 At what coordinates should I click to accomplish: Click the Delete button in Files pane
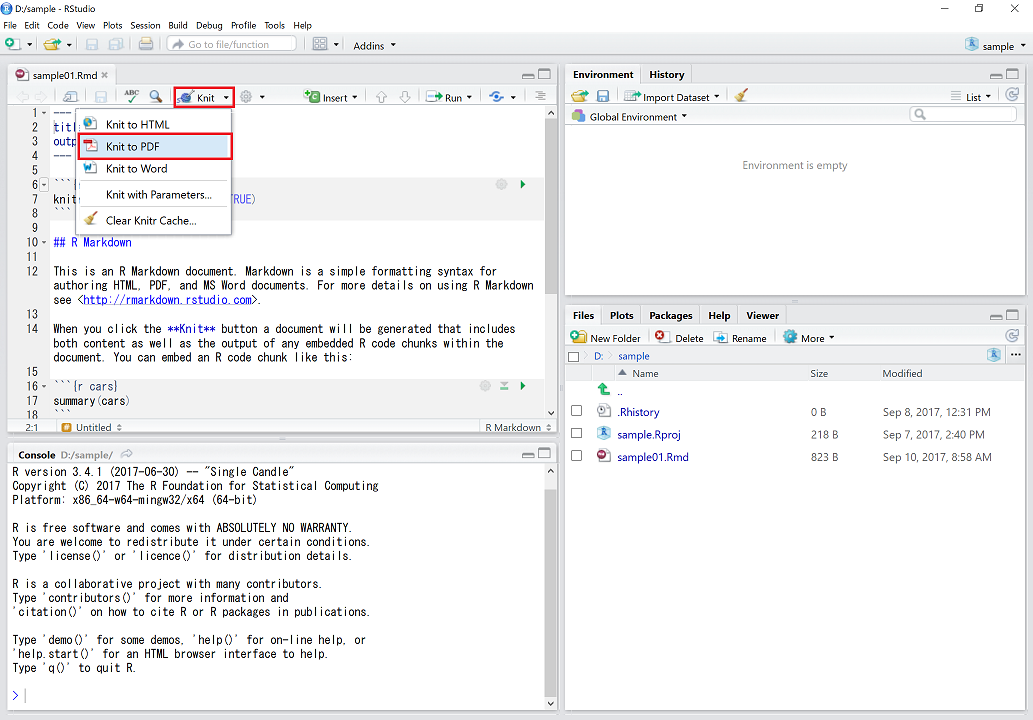(x=679, y=337)
